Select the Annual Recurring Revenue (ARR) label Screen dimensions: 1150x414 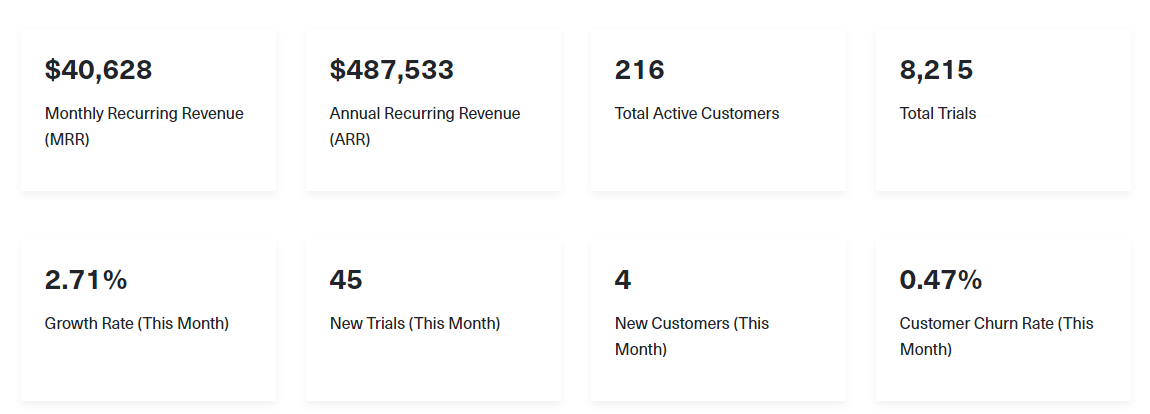coord(425,126)
